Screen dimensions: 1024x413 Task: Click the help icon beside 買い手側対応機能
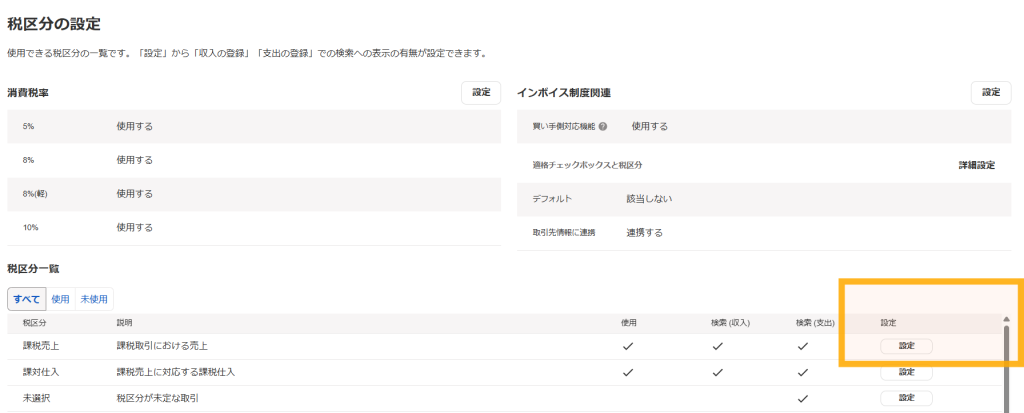coord(603,127)
